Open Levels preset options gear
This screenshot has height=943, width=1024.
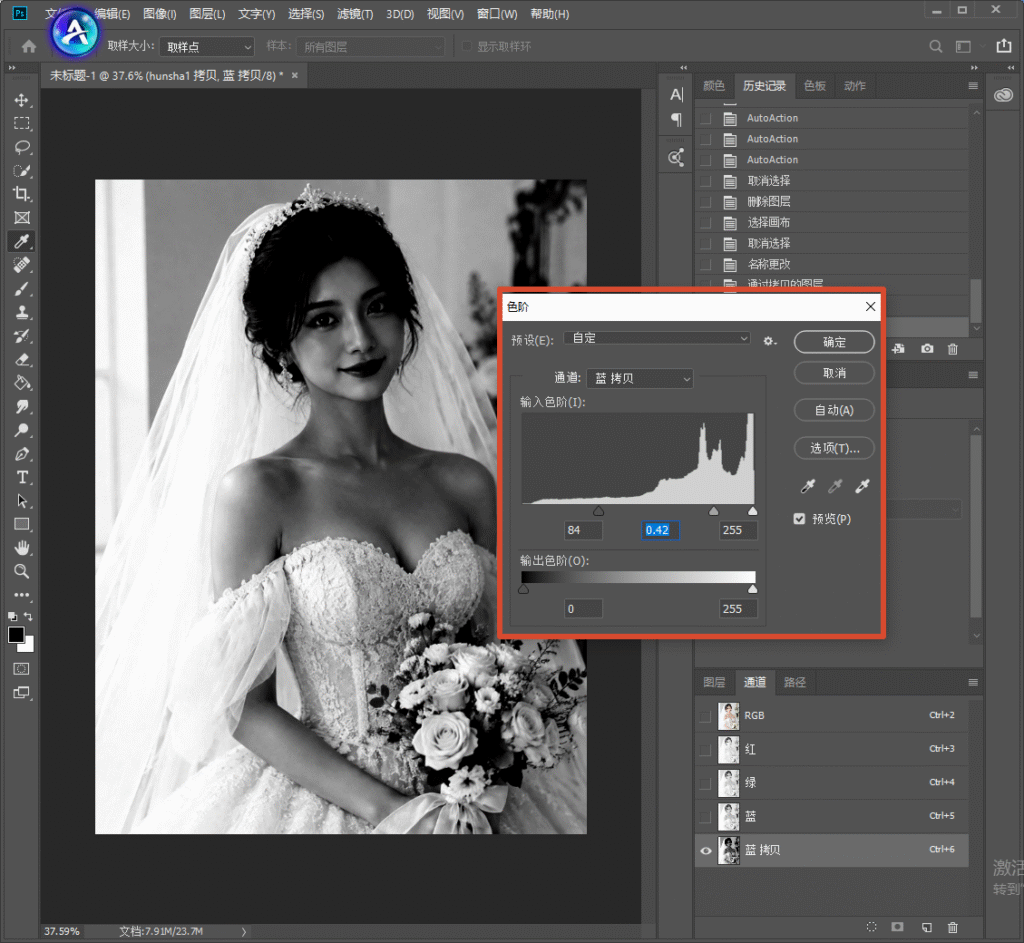coord(770,341)
